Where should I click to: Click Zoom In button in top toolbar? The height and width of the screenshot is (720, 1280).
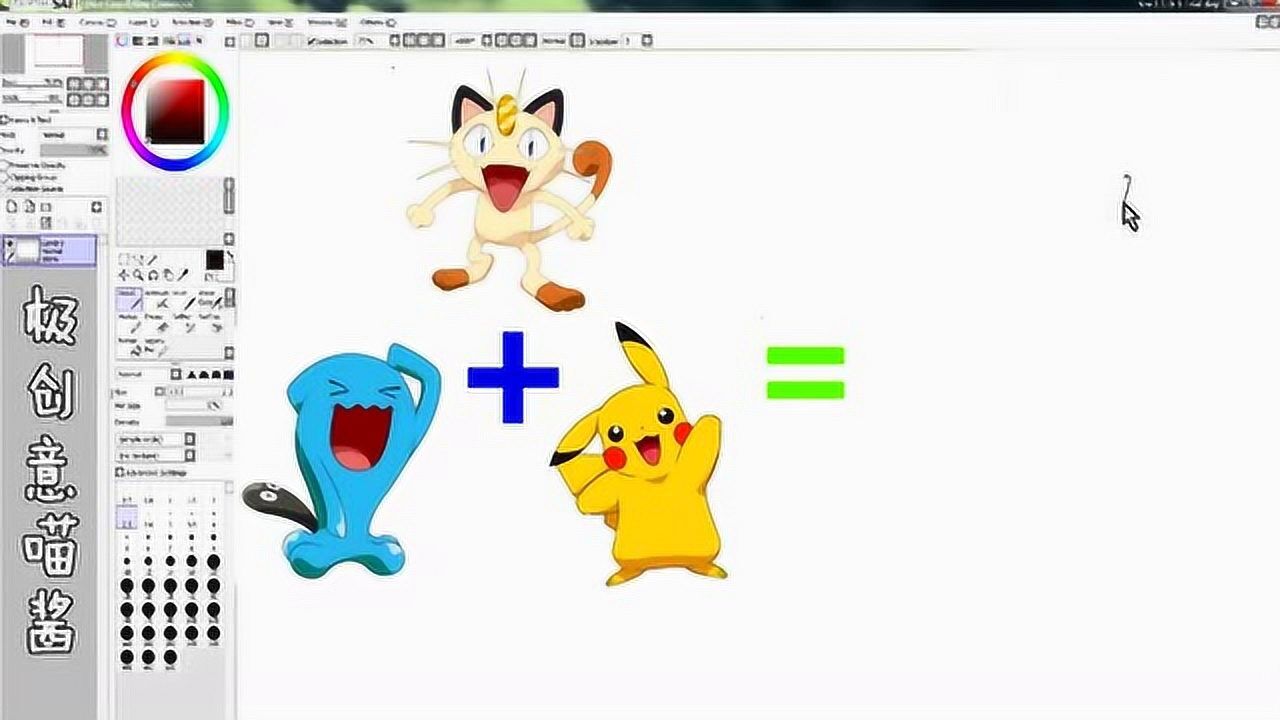pos(408,41)
